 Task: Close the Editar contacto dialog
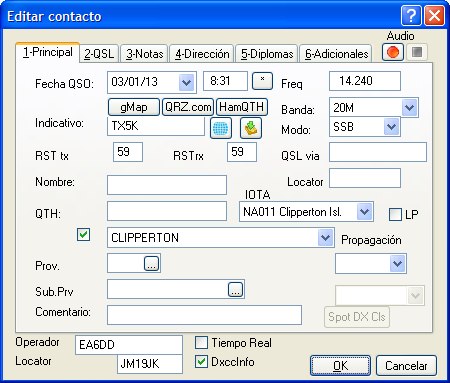click(434, 15)
